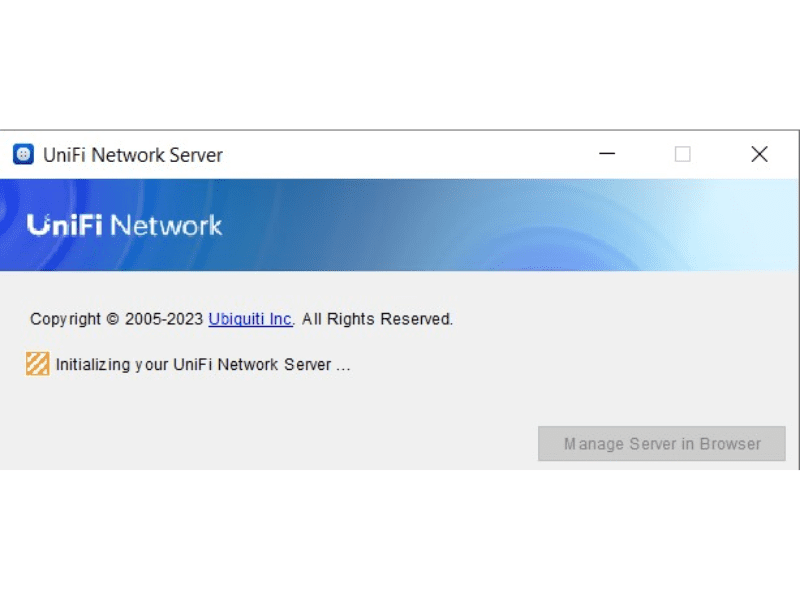Image resolution: width=800 pixels, height=600 pixels.
Task: Click the ellipsis after the initializing message
Action: 343,366
